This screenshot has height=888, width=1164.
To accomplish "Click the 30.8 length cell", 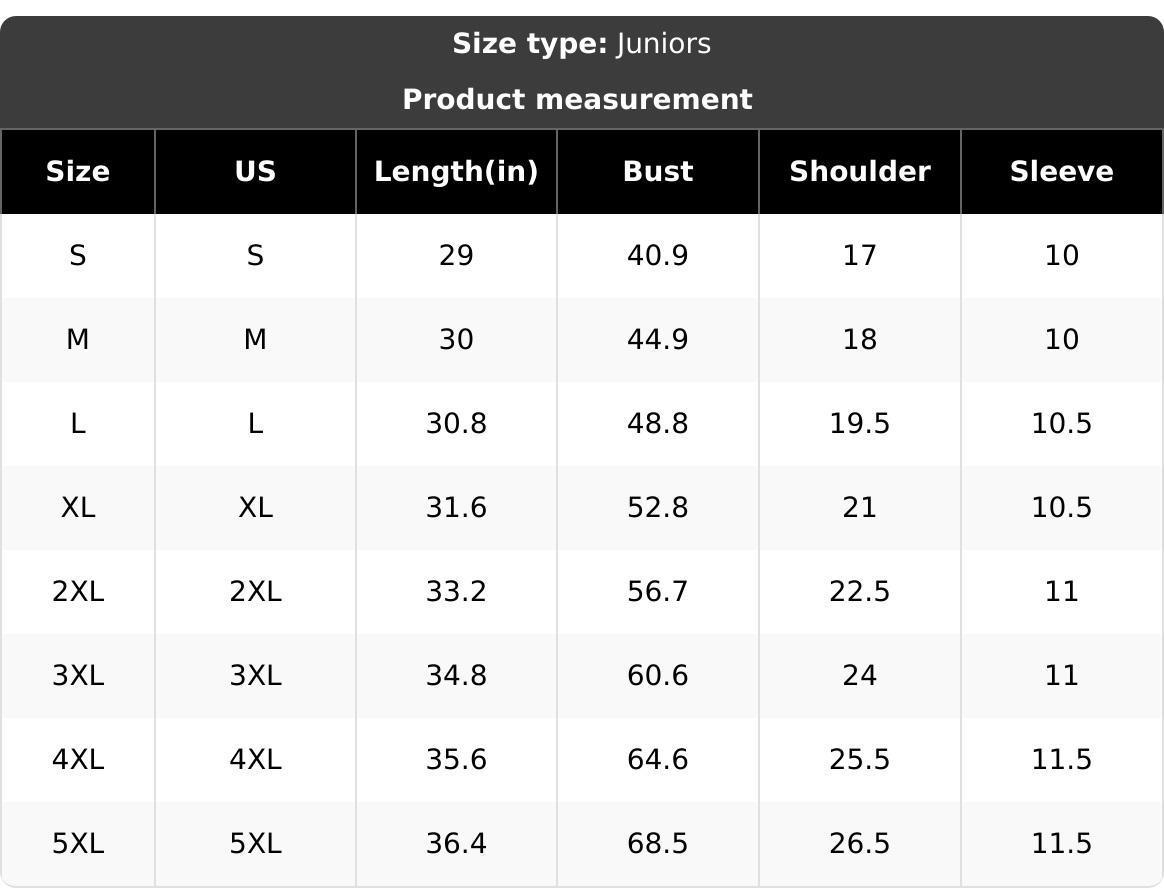I will point(456,424).
